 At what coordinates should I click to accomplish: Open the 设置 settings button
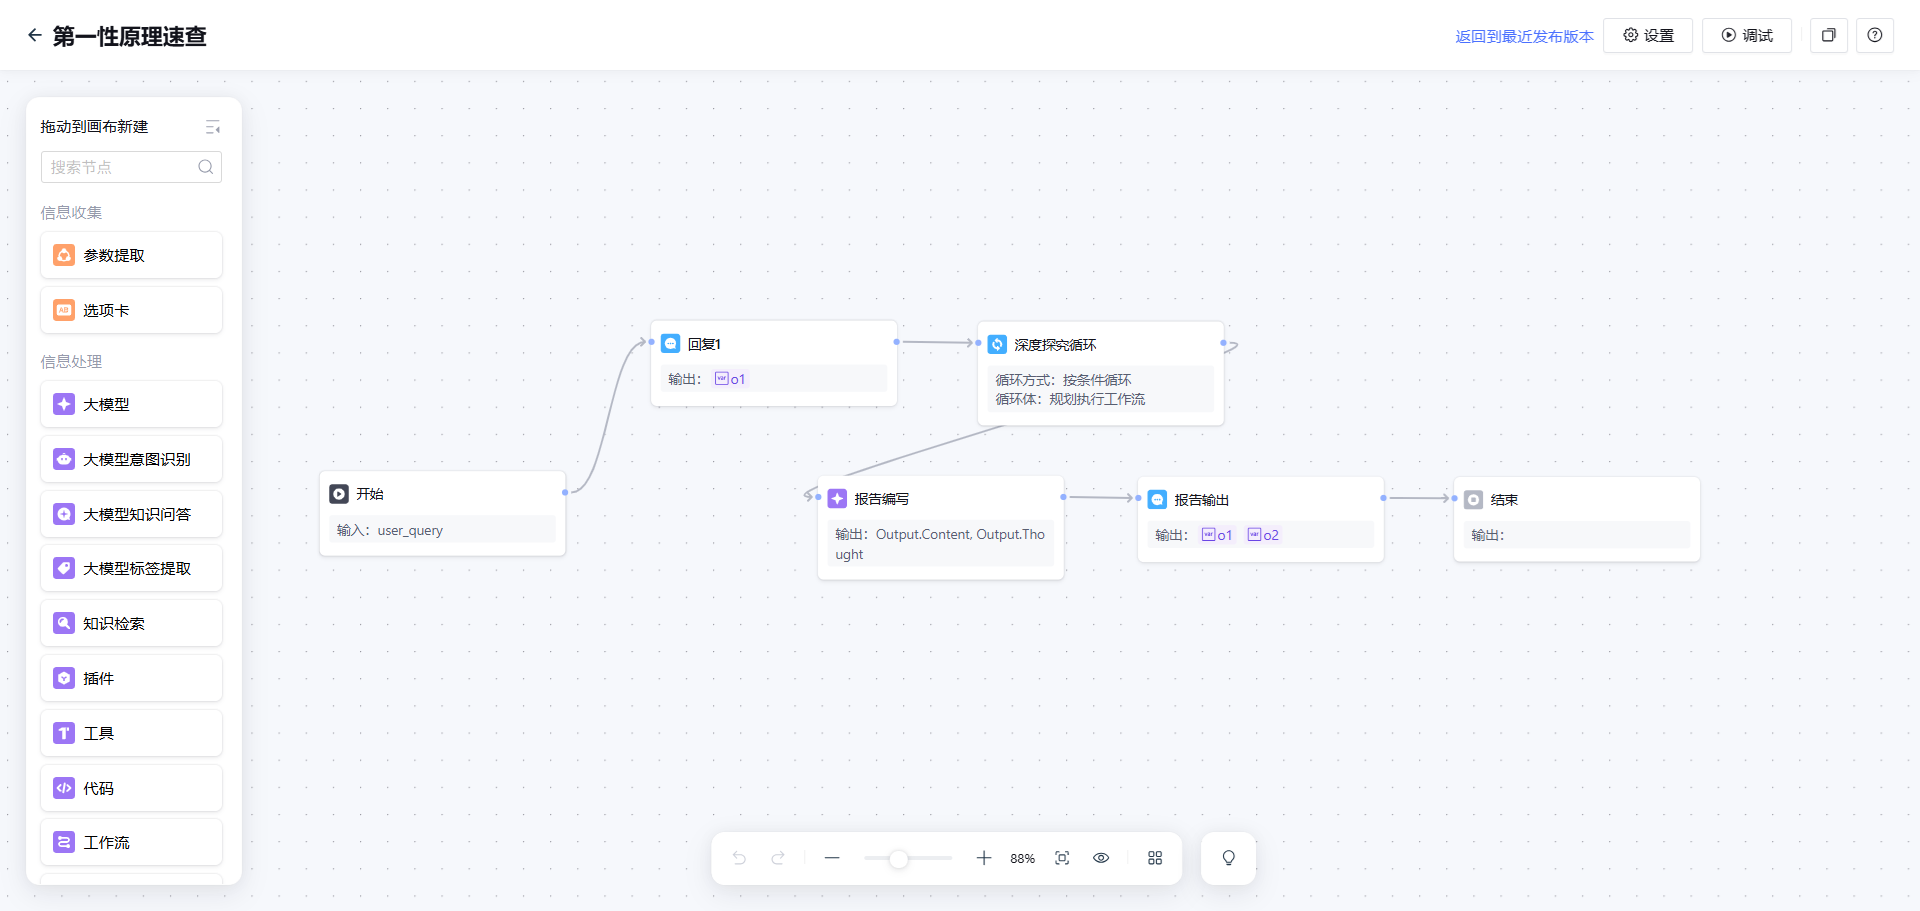pos(1648,36)
